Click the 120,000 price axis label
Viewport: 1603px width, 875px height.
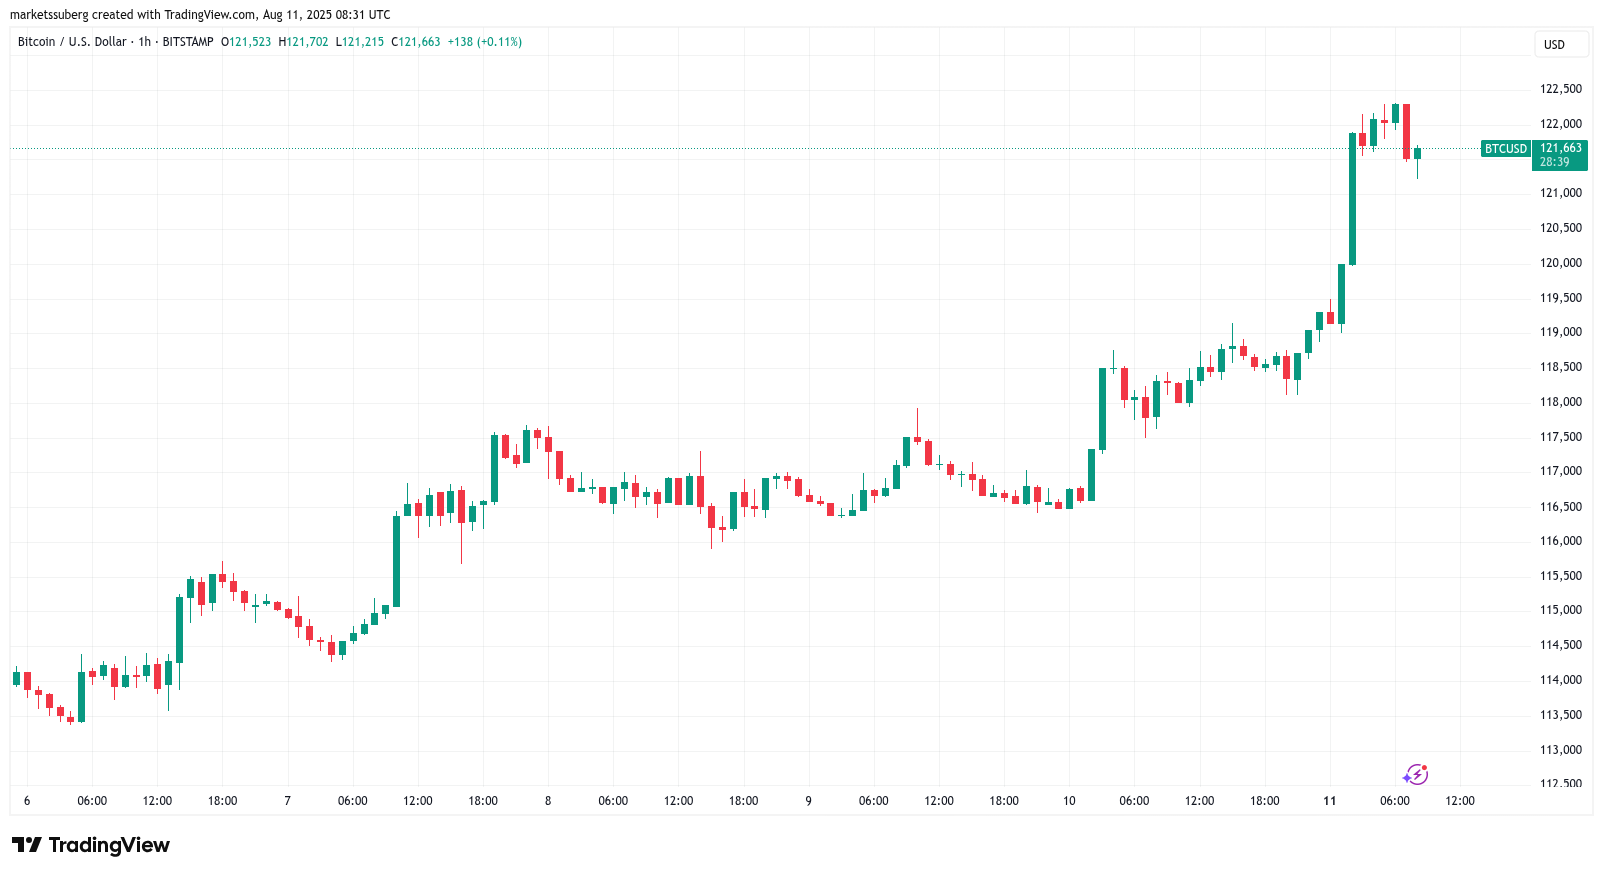pos(1561,263)
